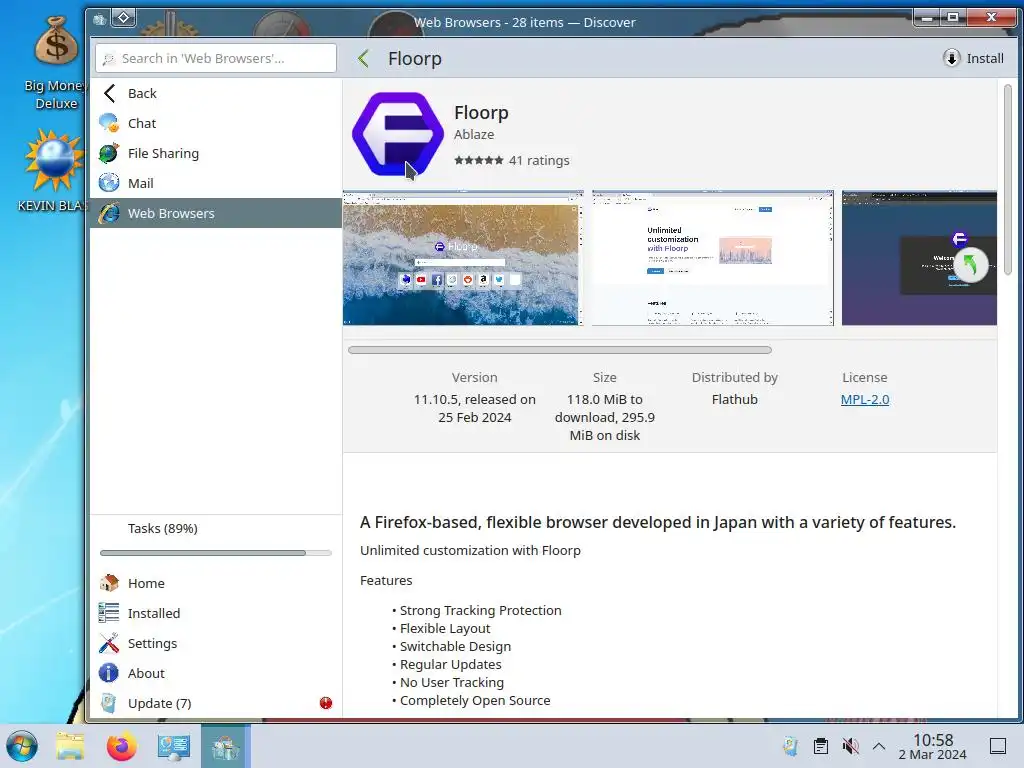Click the Tasks (89%) label

(x=163, y=528)
